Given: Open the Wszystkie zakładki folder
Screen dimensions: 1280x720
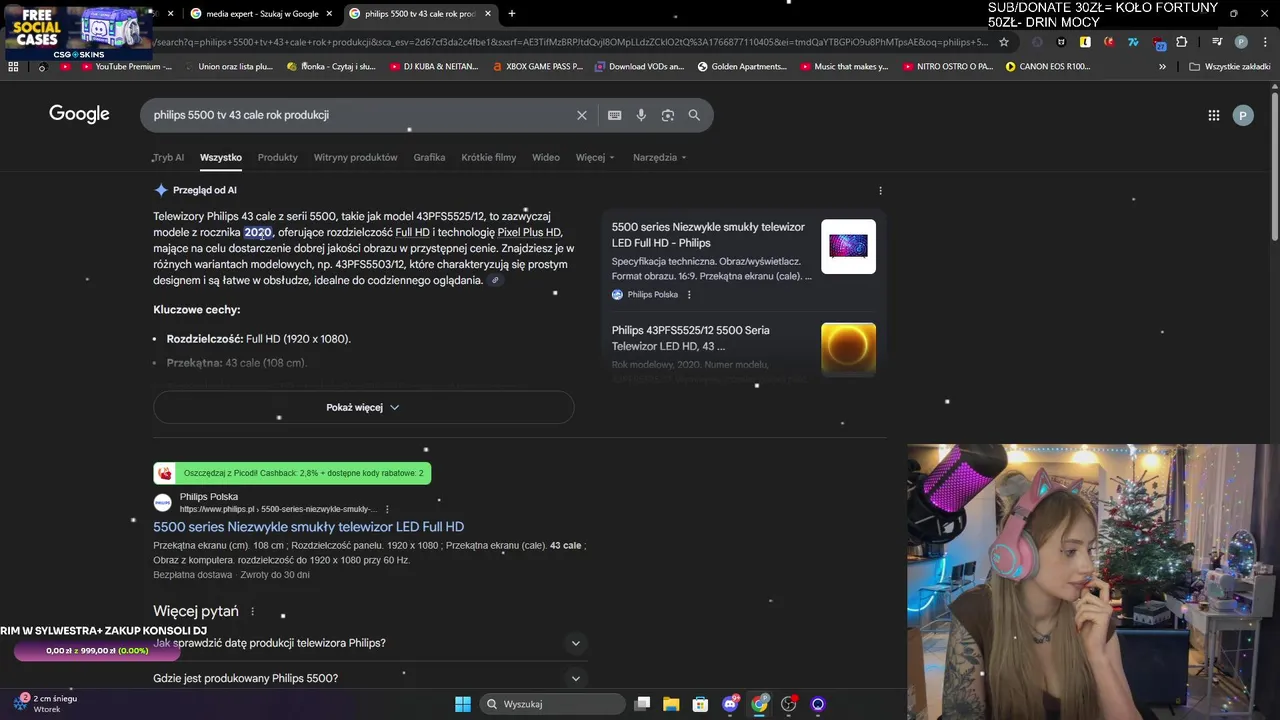Looking at the screenshot, I should (x=1230, y=67).
